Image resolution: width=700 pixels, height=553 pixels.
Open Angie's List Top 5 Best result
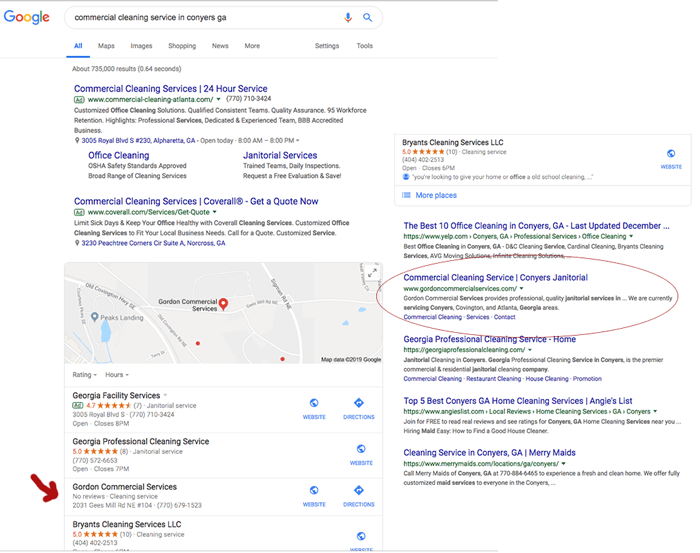[x=518, y=401]
